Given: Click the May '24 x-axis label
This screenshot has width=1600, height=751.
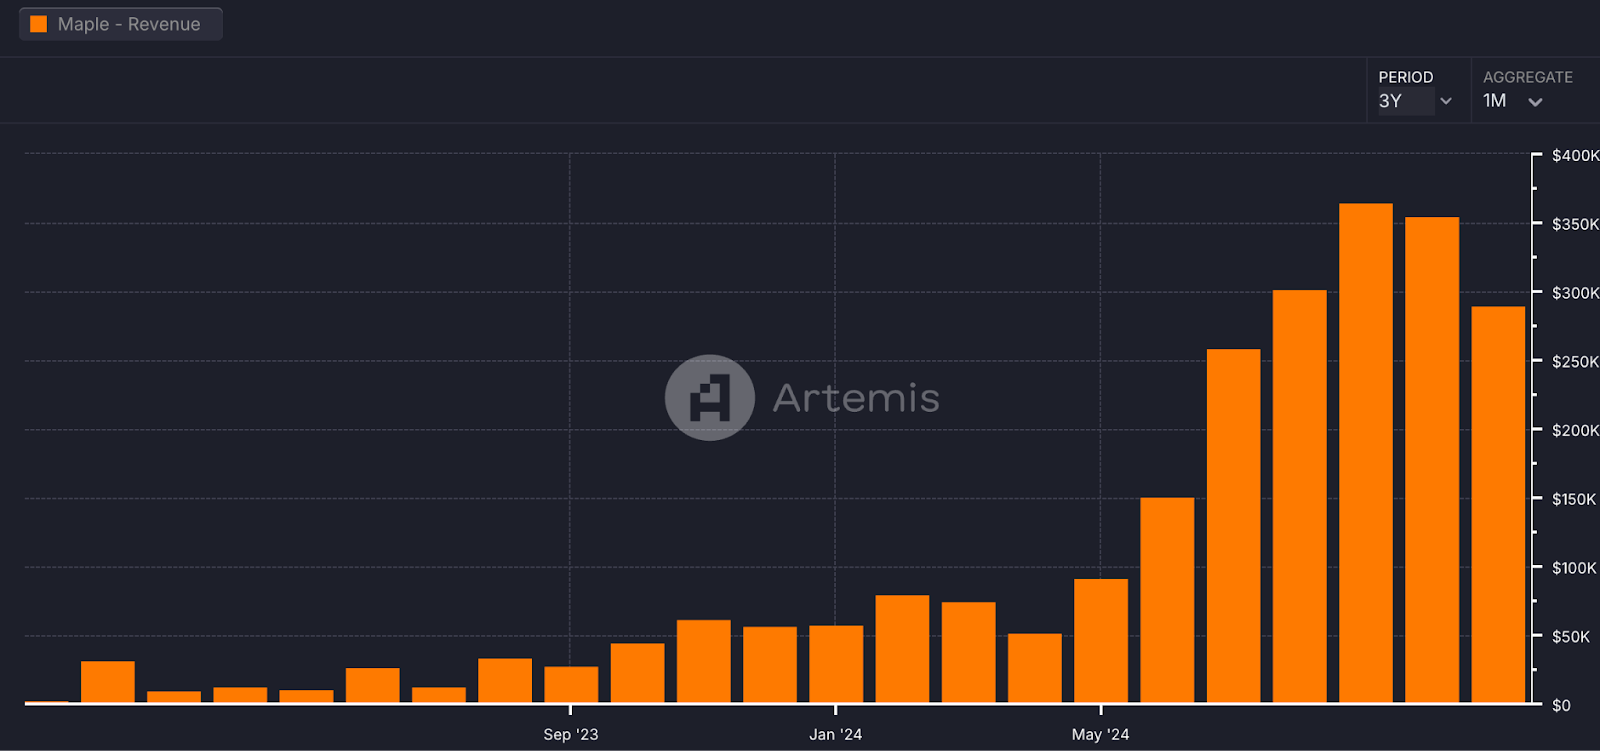Looking at the screenshot, I should [x=1100, y=734].
